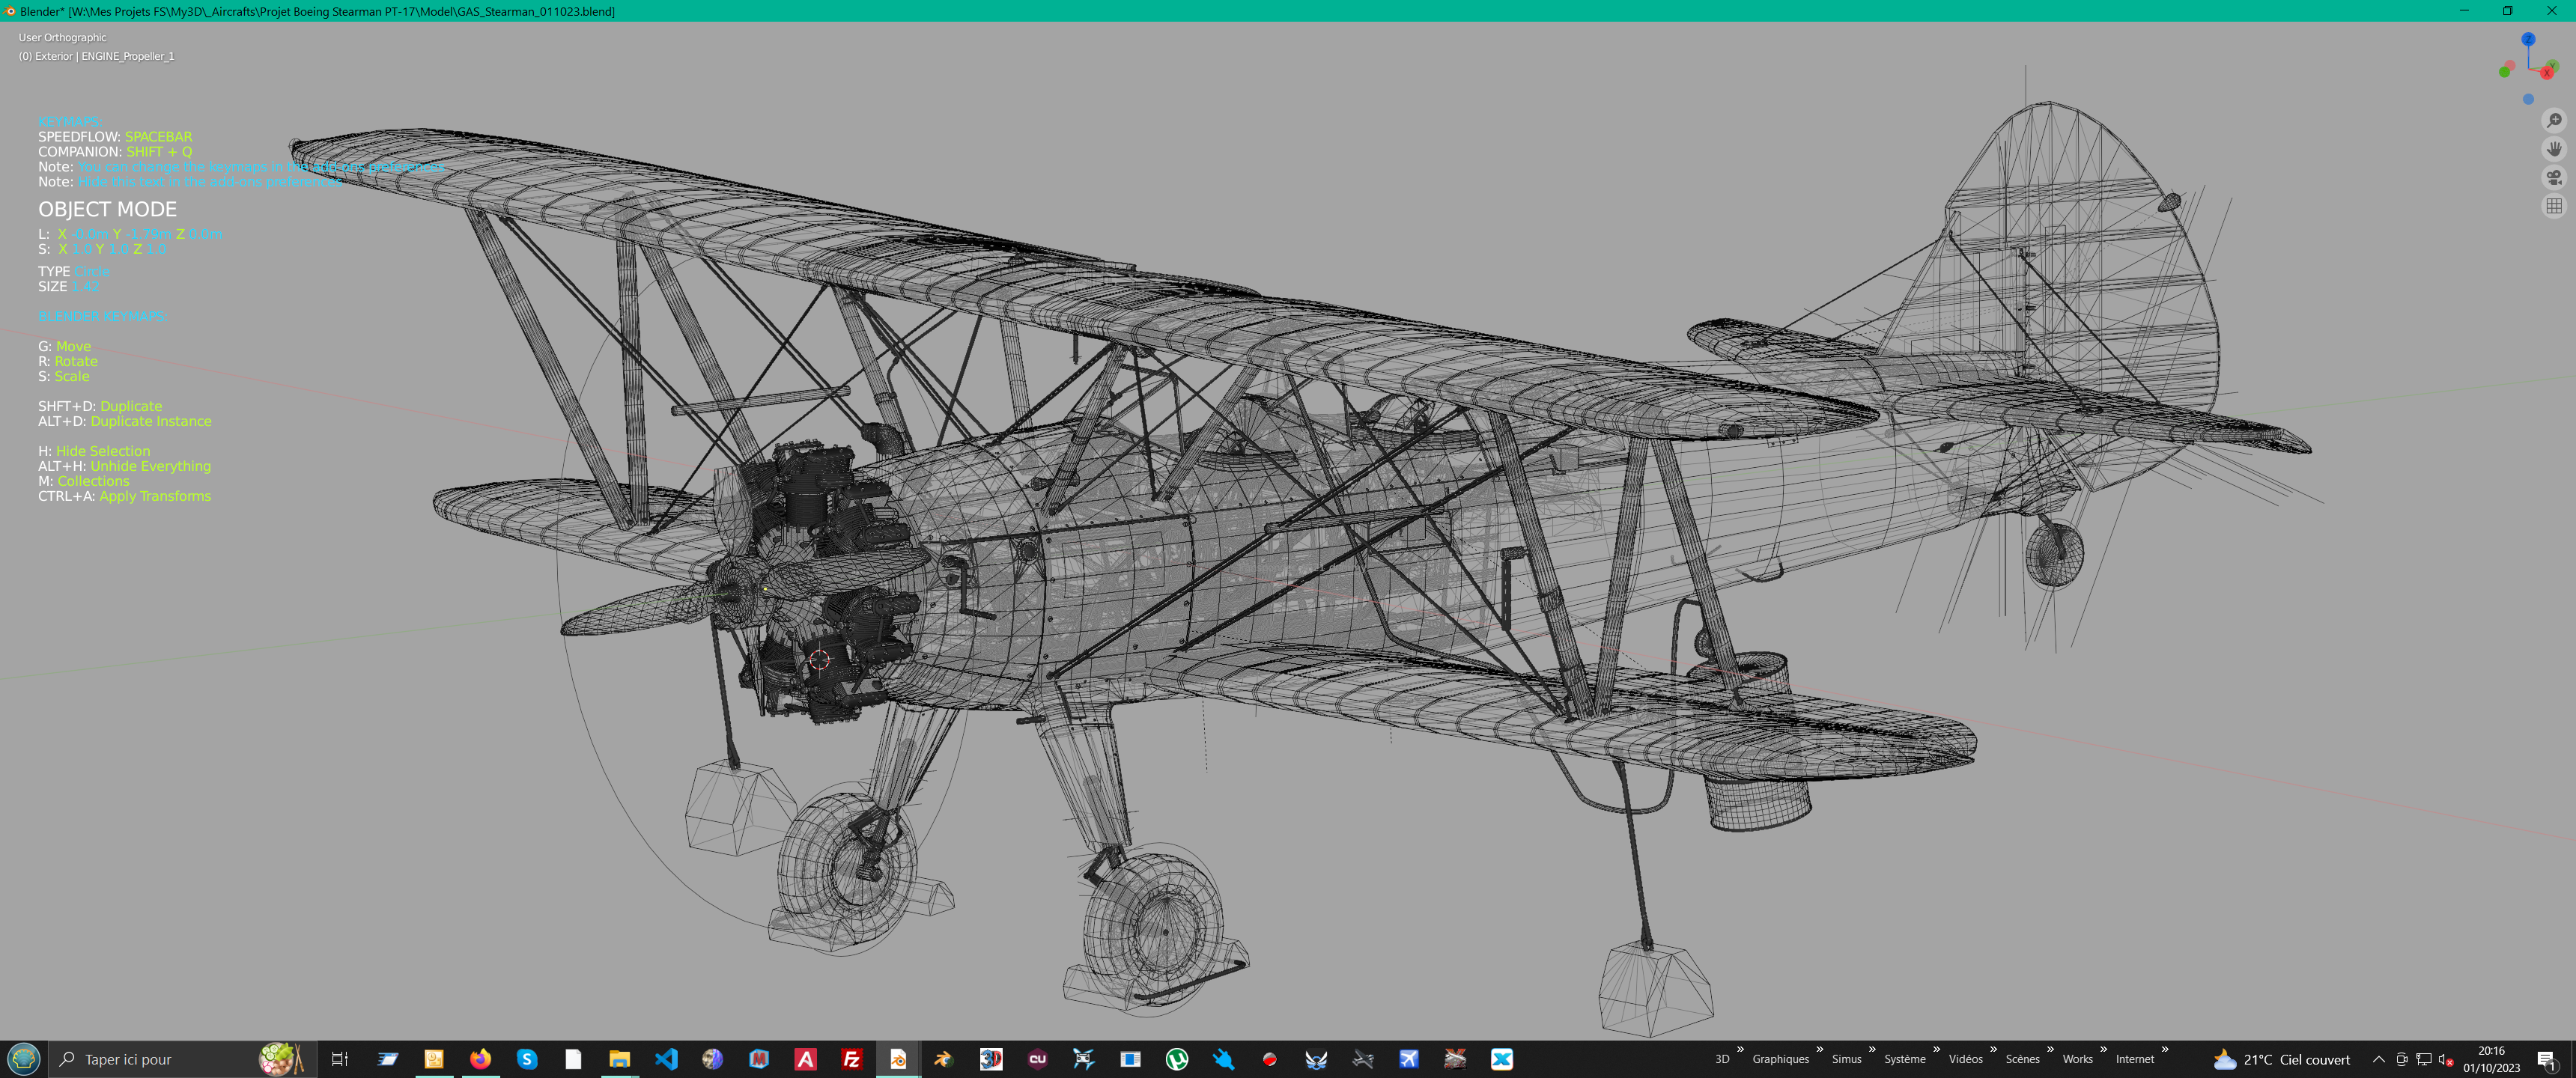Click the 'Taper ici pour' search box
The image size is (2576, 1078).
coord(182,1059)
